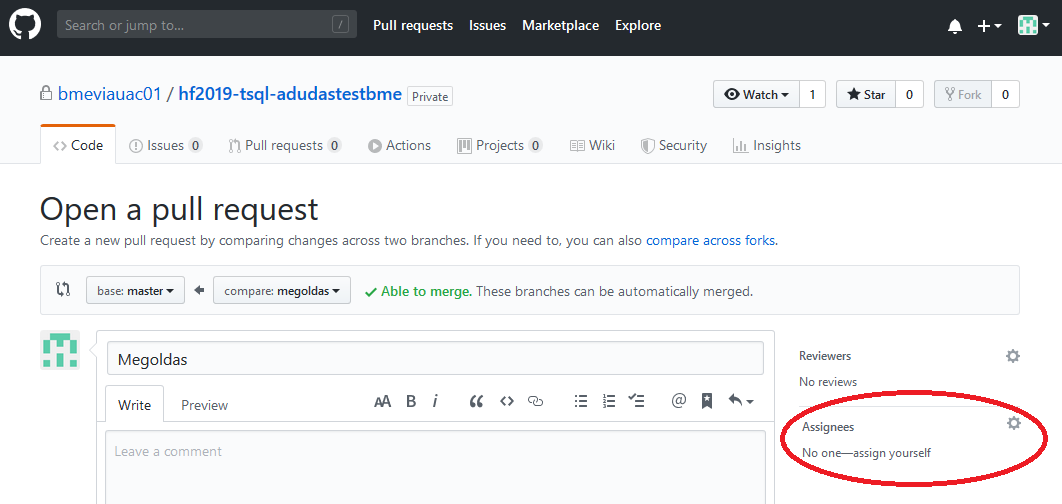Viewport: 1062px width, 504px height.
Task: Add a bulleted list
Action: click(x=581, y=402)
